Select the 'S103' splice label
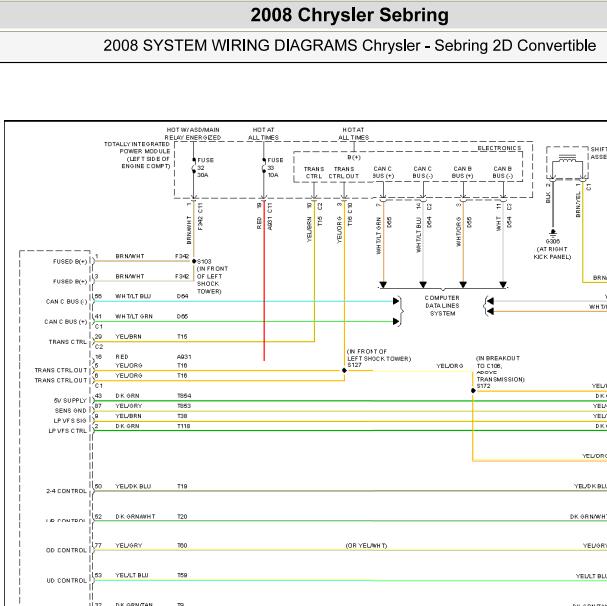 click(204, 262)
